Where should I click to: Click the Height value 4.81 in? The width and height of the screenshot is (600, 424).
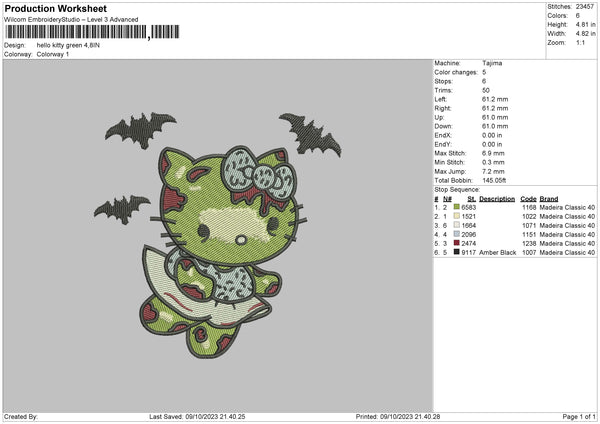pyautogui.click(x=585, y=24)
